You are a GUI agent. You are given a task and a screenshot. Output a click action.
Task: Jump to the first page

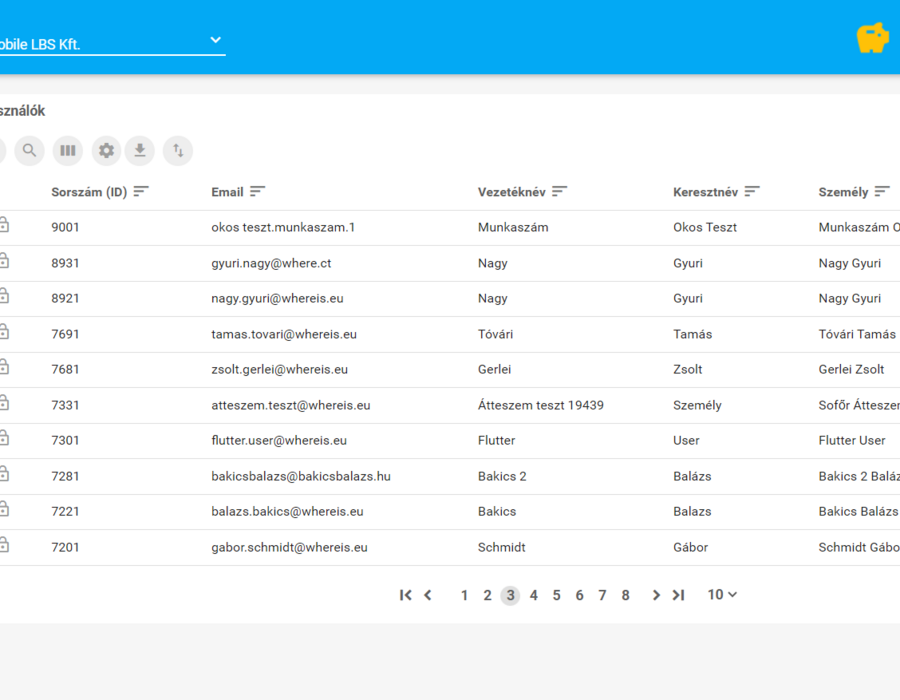click(x=405, y=596)
